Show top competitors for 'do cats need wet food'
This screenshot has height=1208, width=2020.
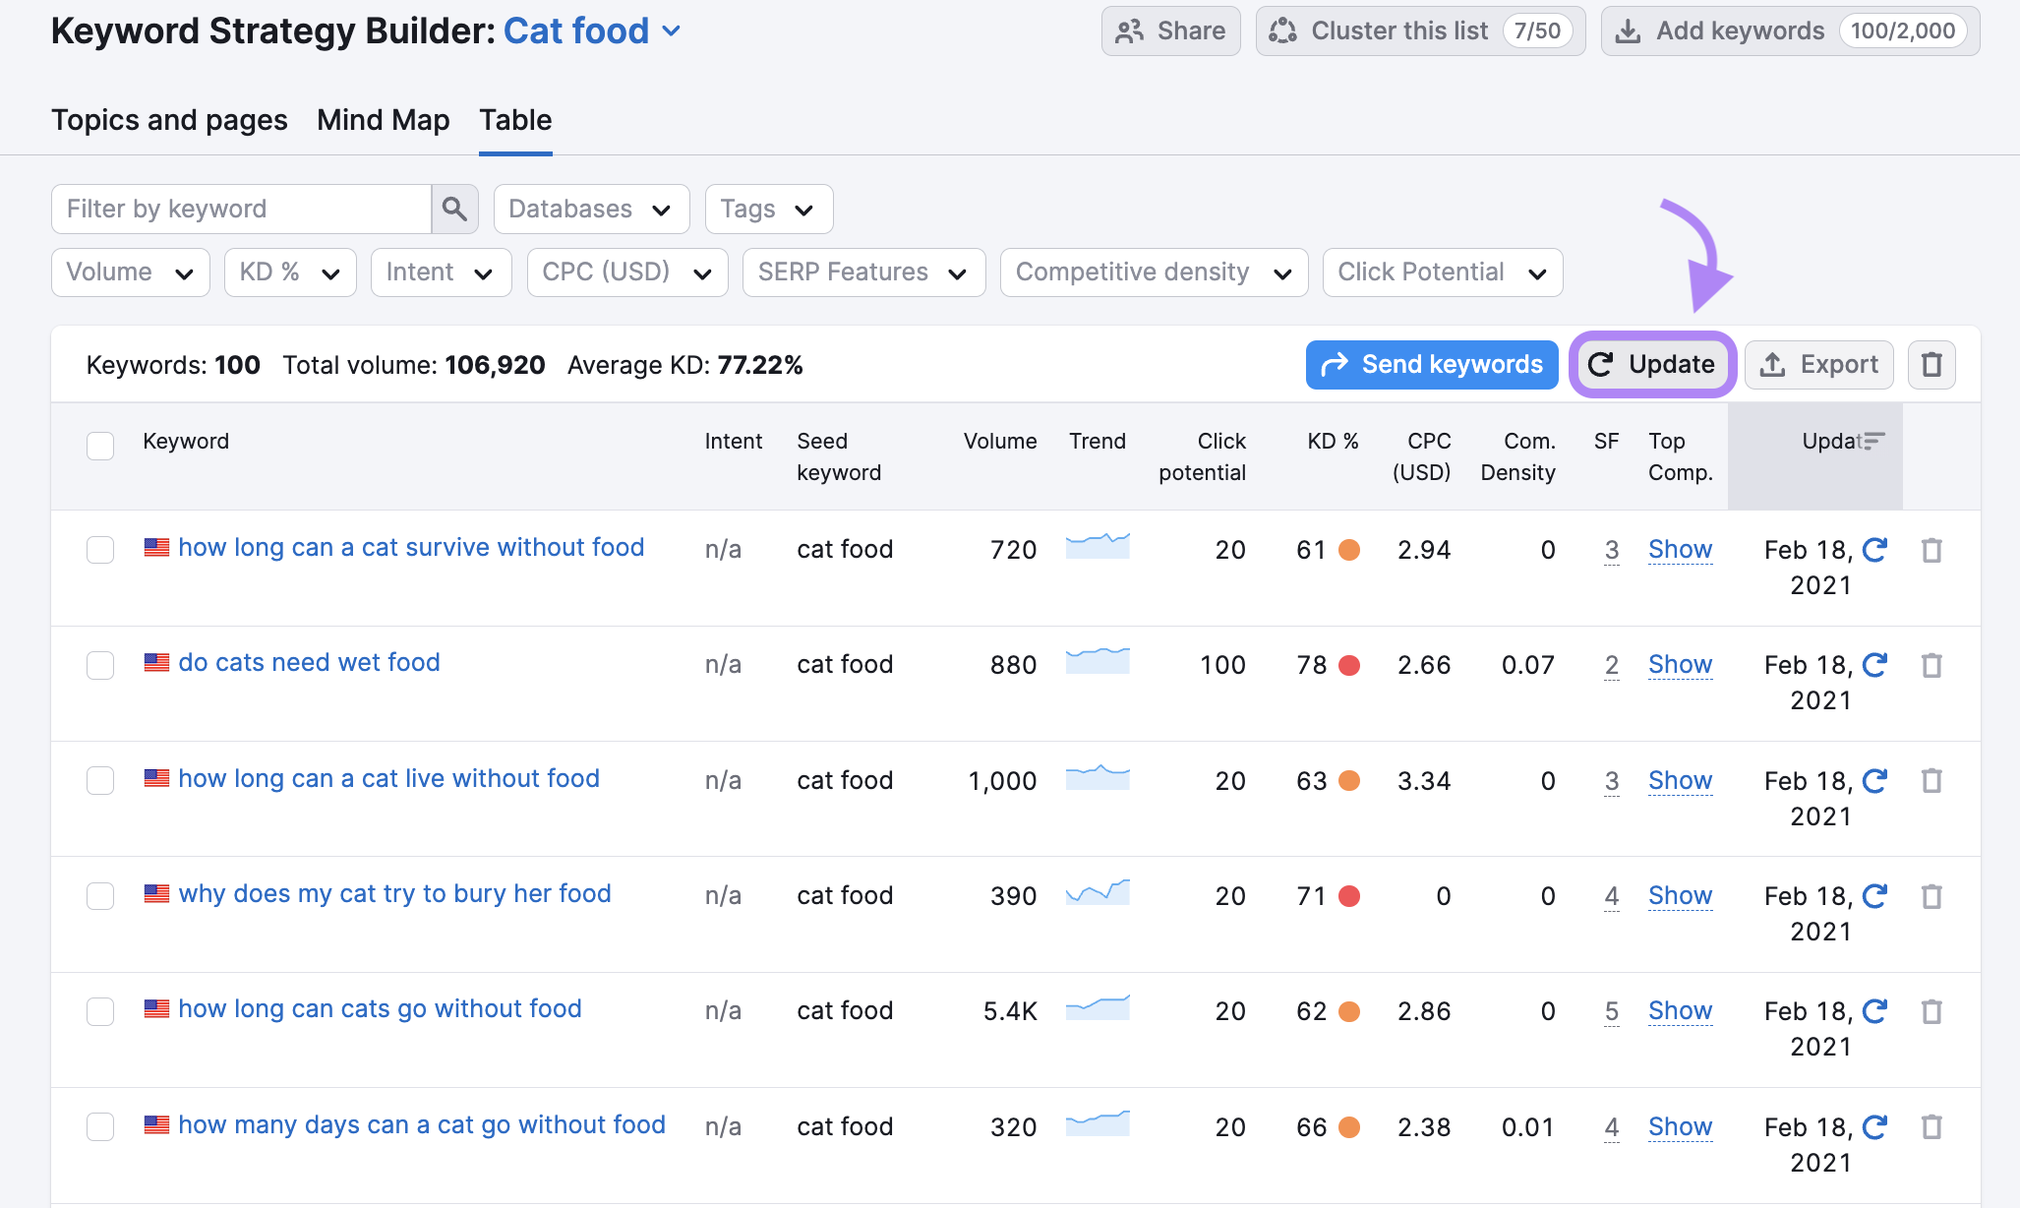click(x=1680, y=664)
